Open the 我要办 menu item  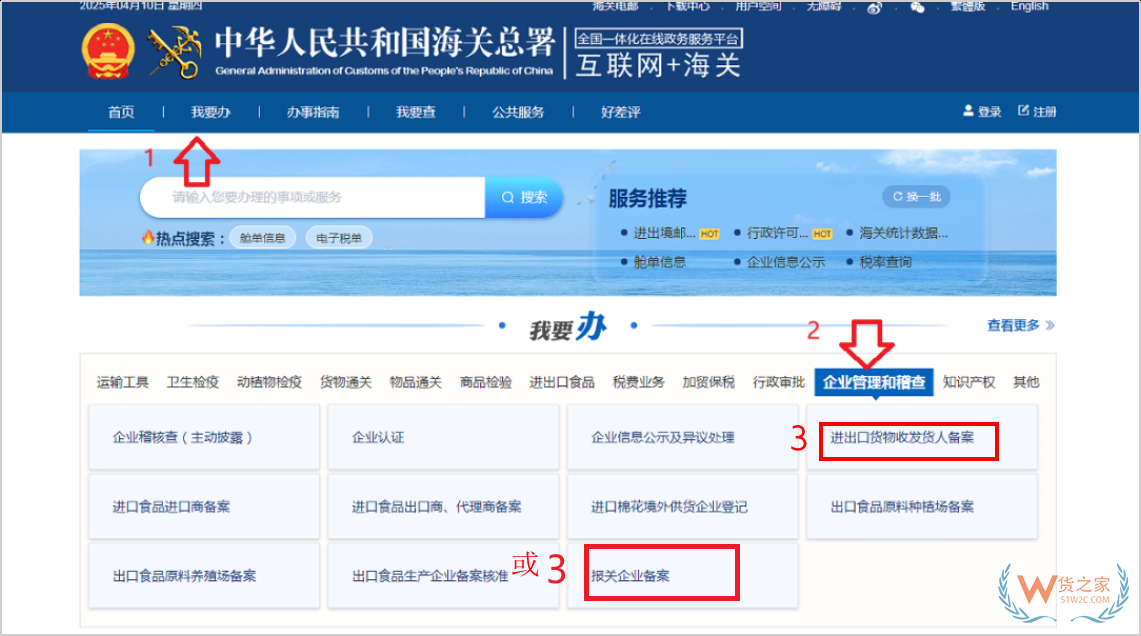click(x=211, y=112)
